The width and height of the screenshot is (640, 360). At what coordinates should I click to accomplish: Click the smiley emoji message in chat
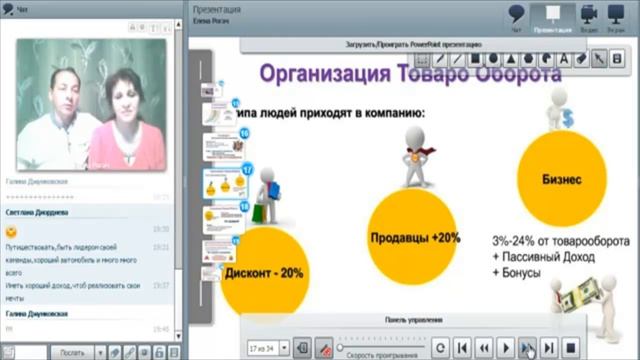[11, 232]
